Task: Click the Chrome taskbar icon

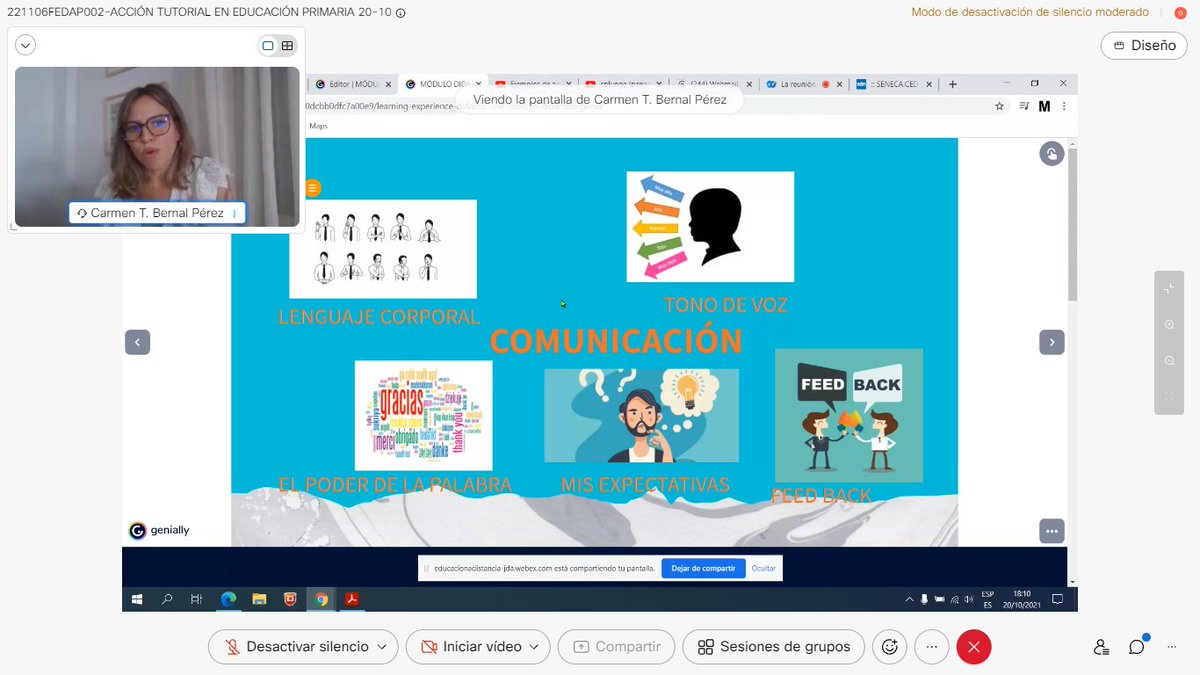Action: coord(321,600)
